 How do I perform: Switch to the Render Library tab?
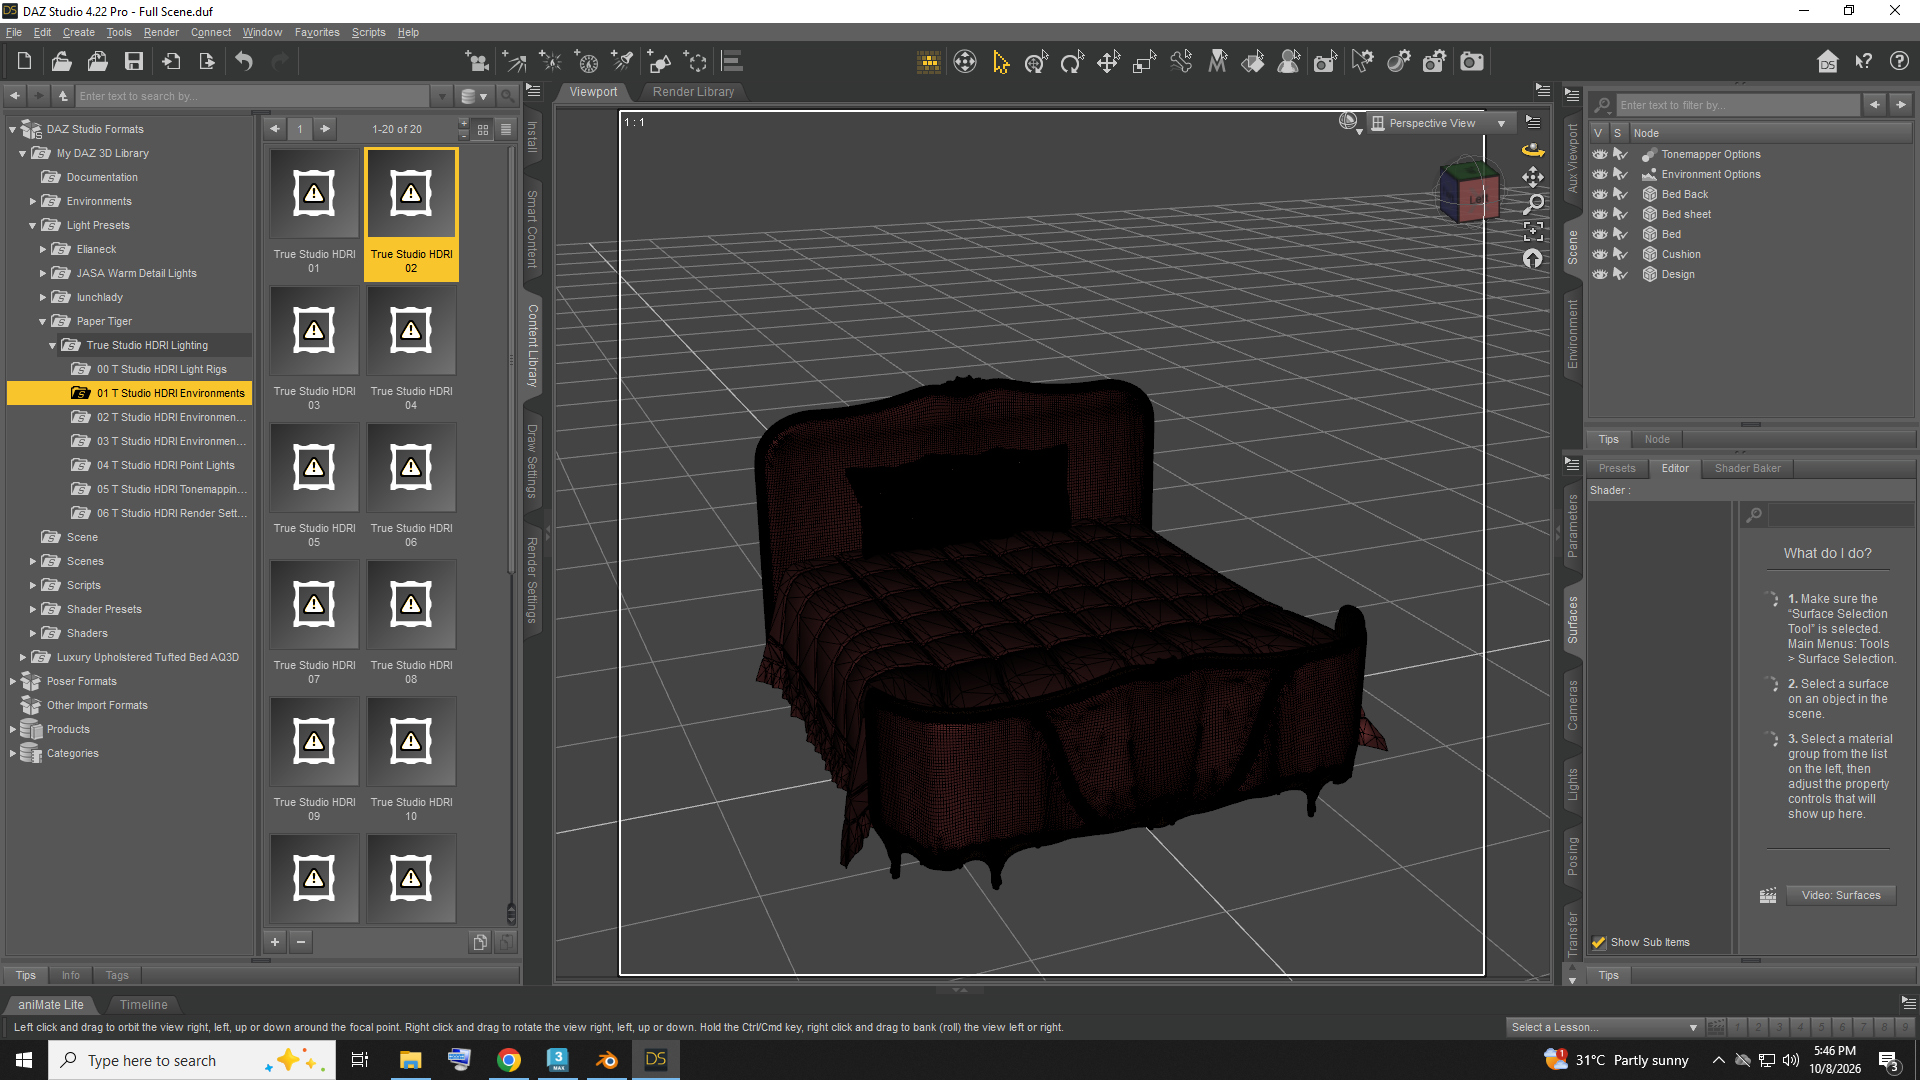pos(693,92)
